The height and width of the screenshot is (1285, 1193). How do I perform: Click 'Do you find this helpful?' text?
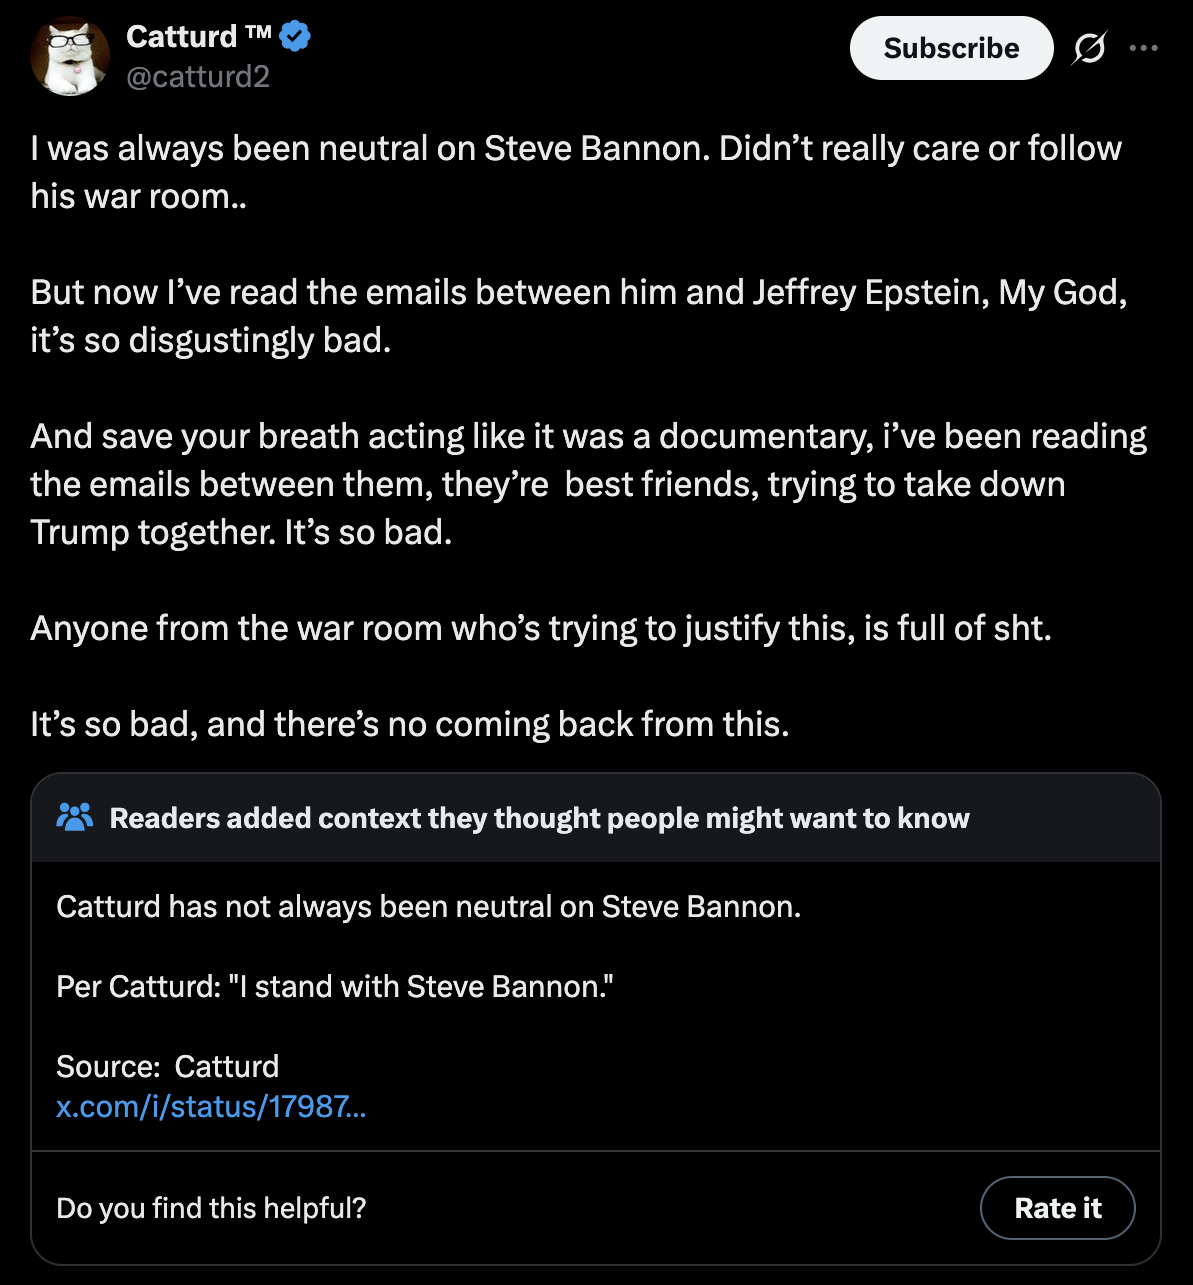tap(211, 1208)
